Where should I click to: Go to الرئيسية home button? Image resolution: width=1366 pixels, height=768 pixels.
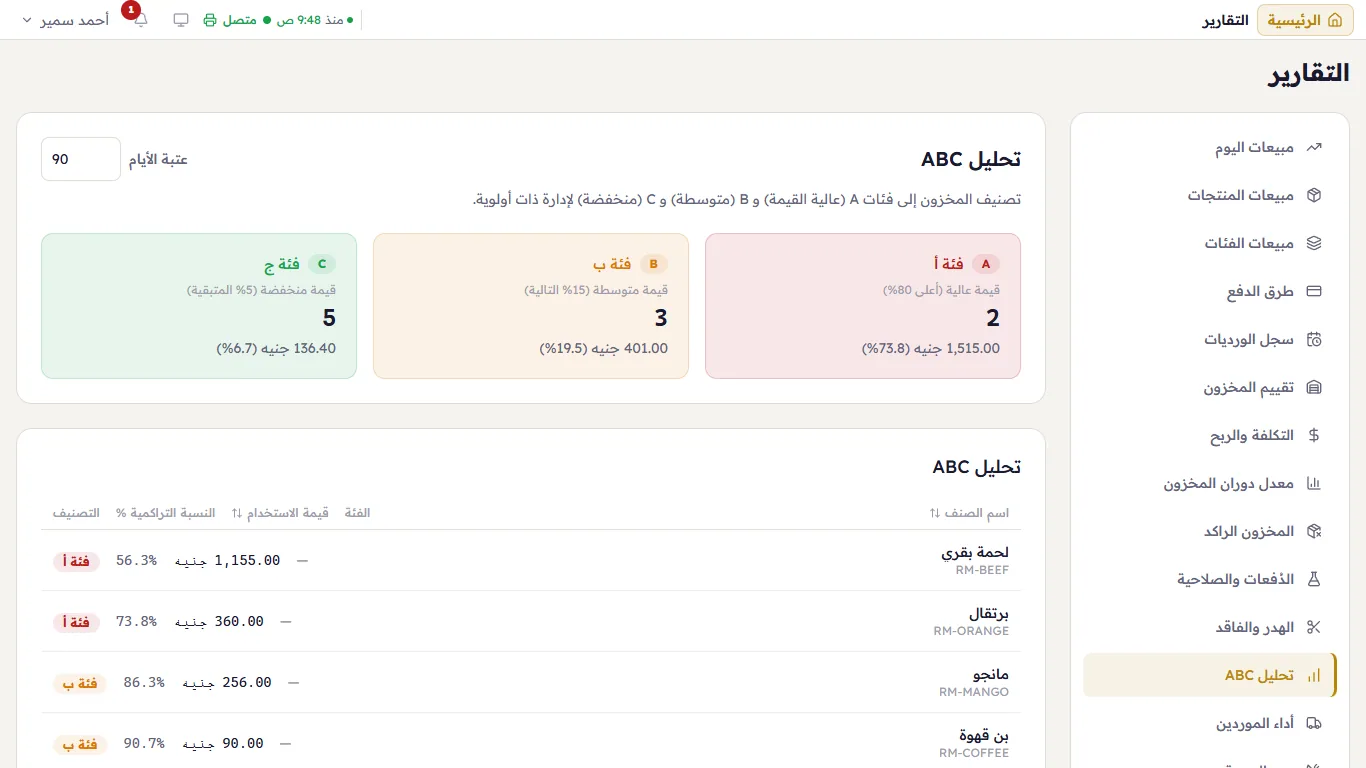(x=1305, y=20)
